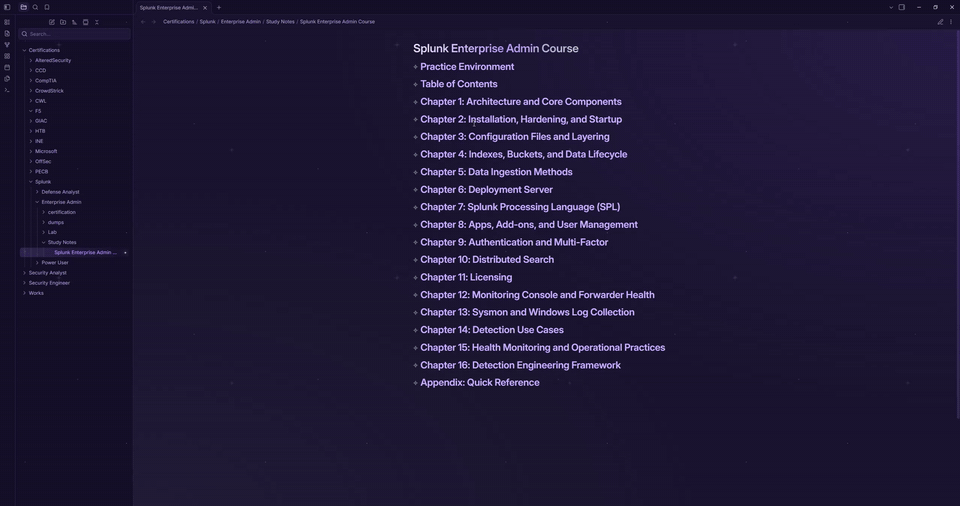Click the collapse-all icon in explorer toolbar
The image size is (960, 506).
pyautogui.click(x=97, y=22)
